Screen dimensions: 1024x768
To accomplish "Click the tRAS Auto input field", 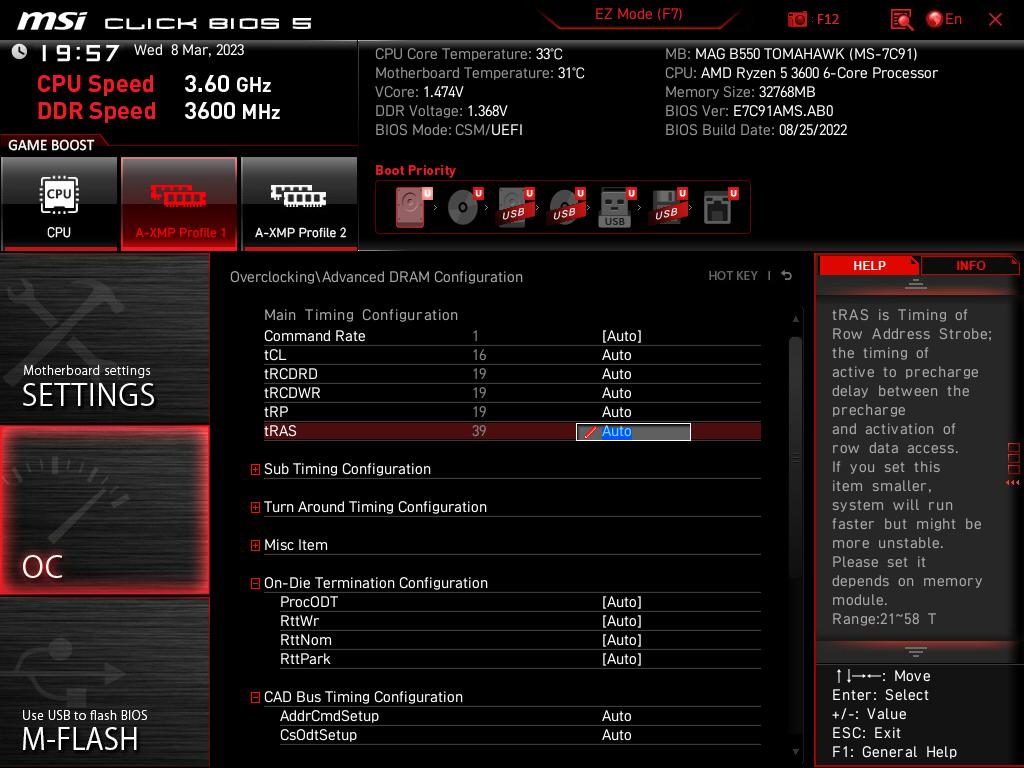I will (633, 431).
